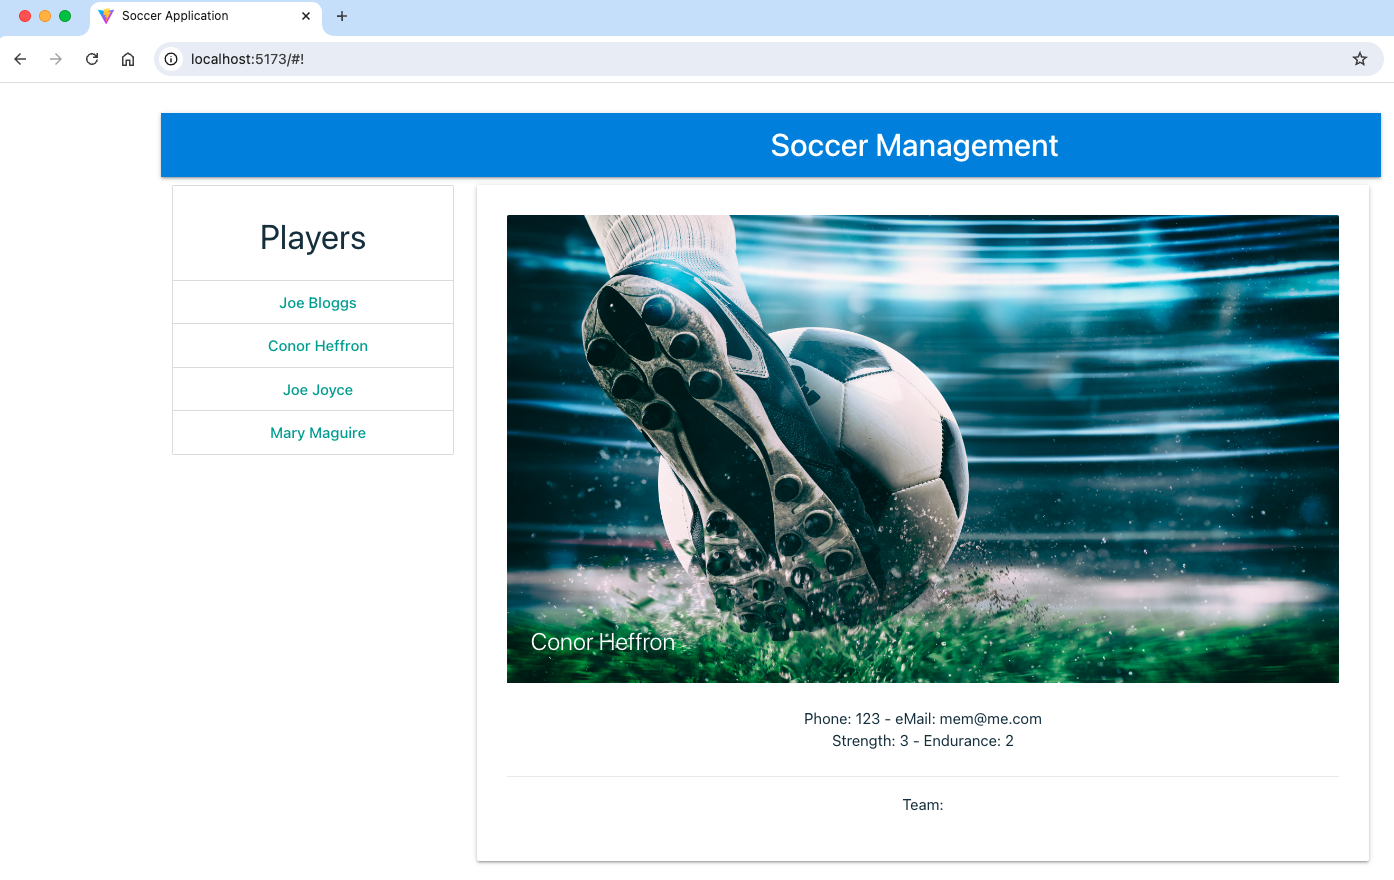Viewport: 1394px width, 880px height.
Task: Bookmark this page with the star icon
Action: click(x=1359, y=59)
